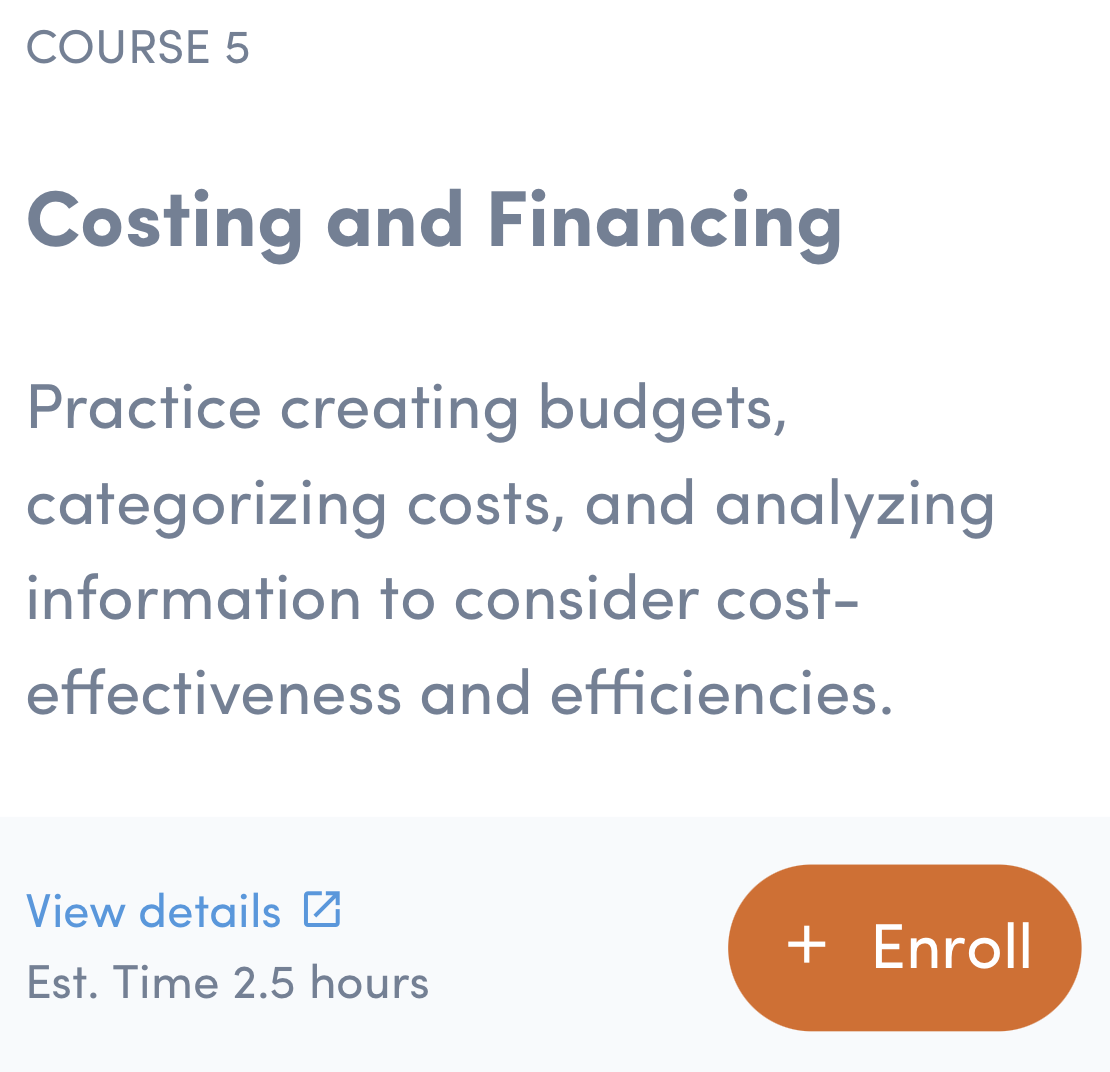Image resolution: width=1110 pixels, height=1072 pixels.
Task: Click the information to consider cost- text line
Action: click(x=442, y=597)
